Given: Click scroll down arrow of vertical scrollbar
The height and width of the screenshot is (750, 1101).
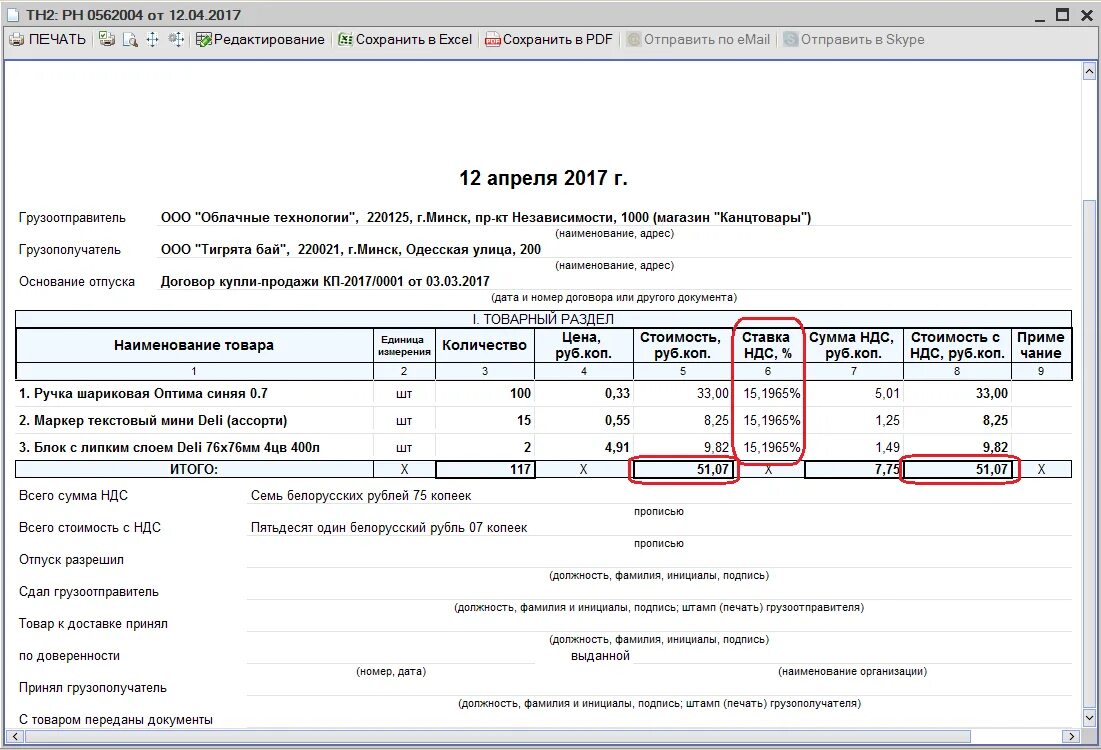Looking at the screenshot, I should click(1089, 718).
